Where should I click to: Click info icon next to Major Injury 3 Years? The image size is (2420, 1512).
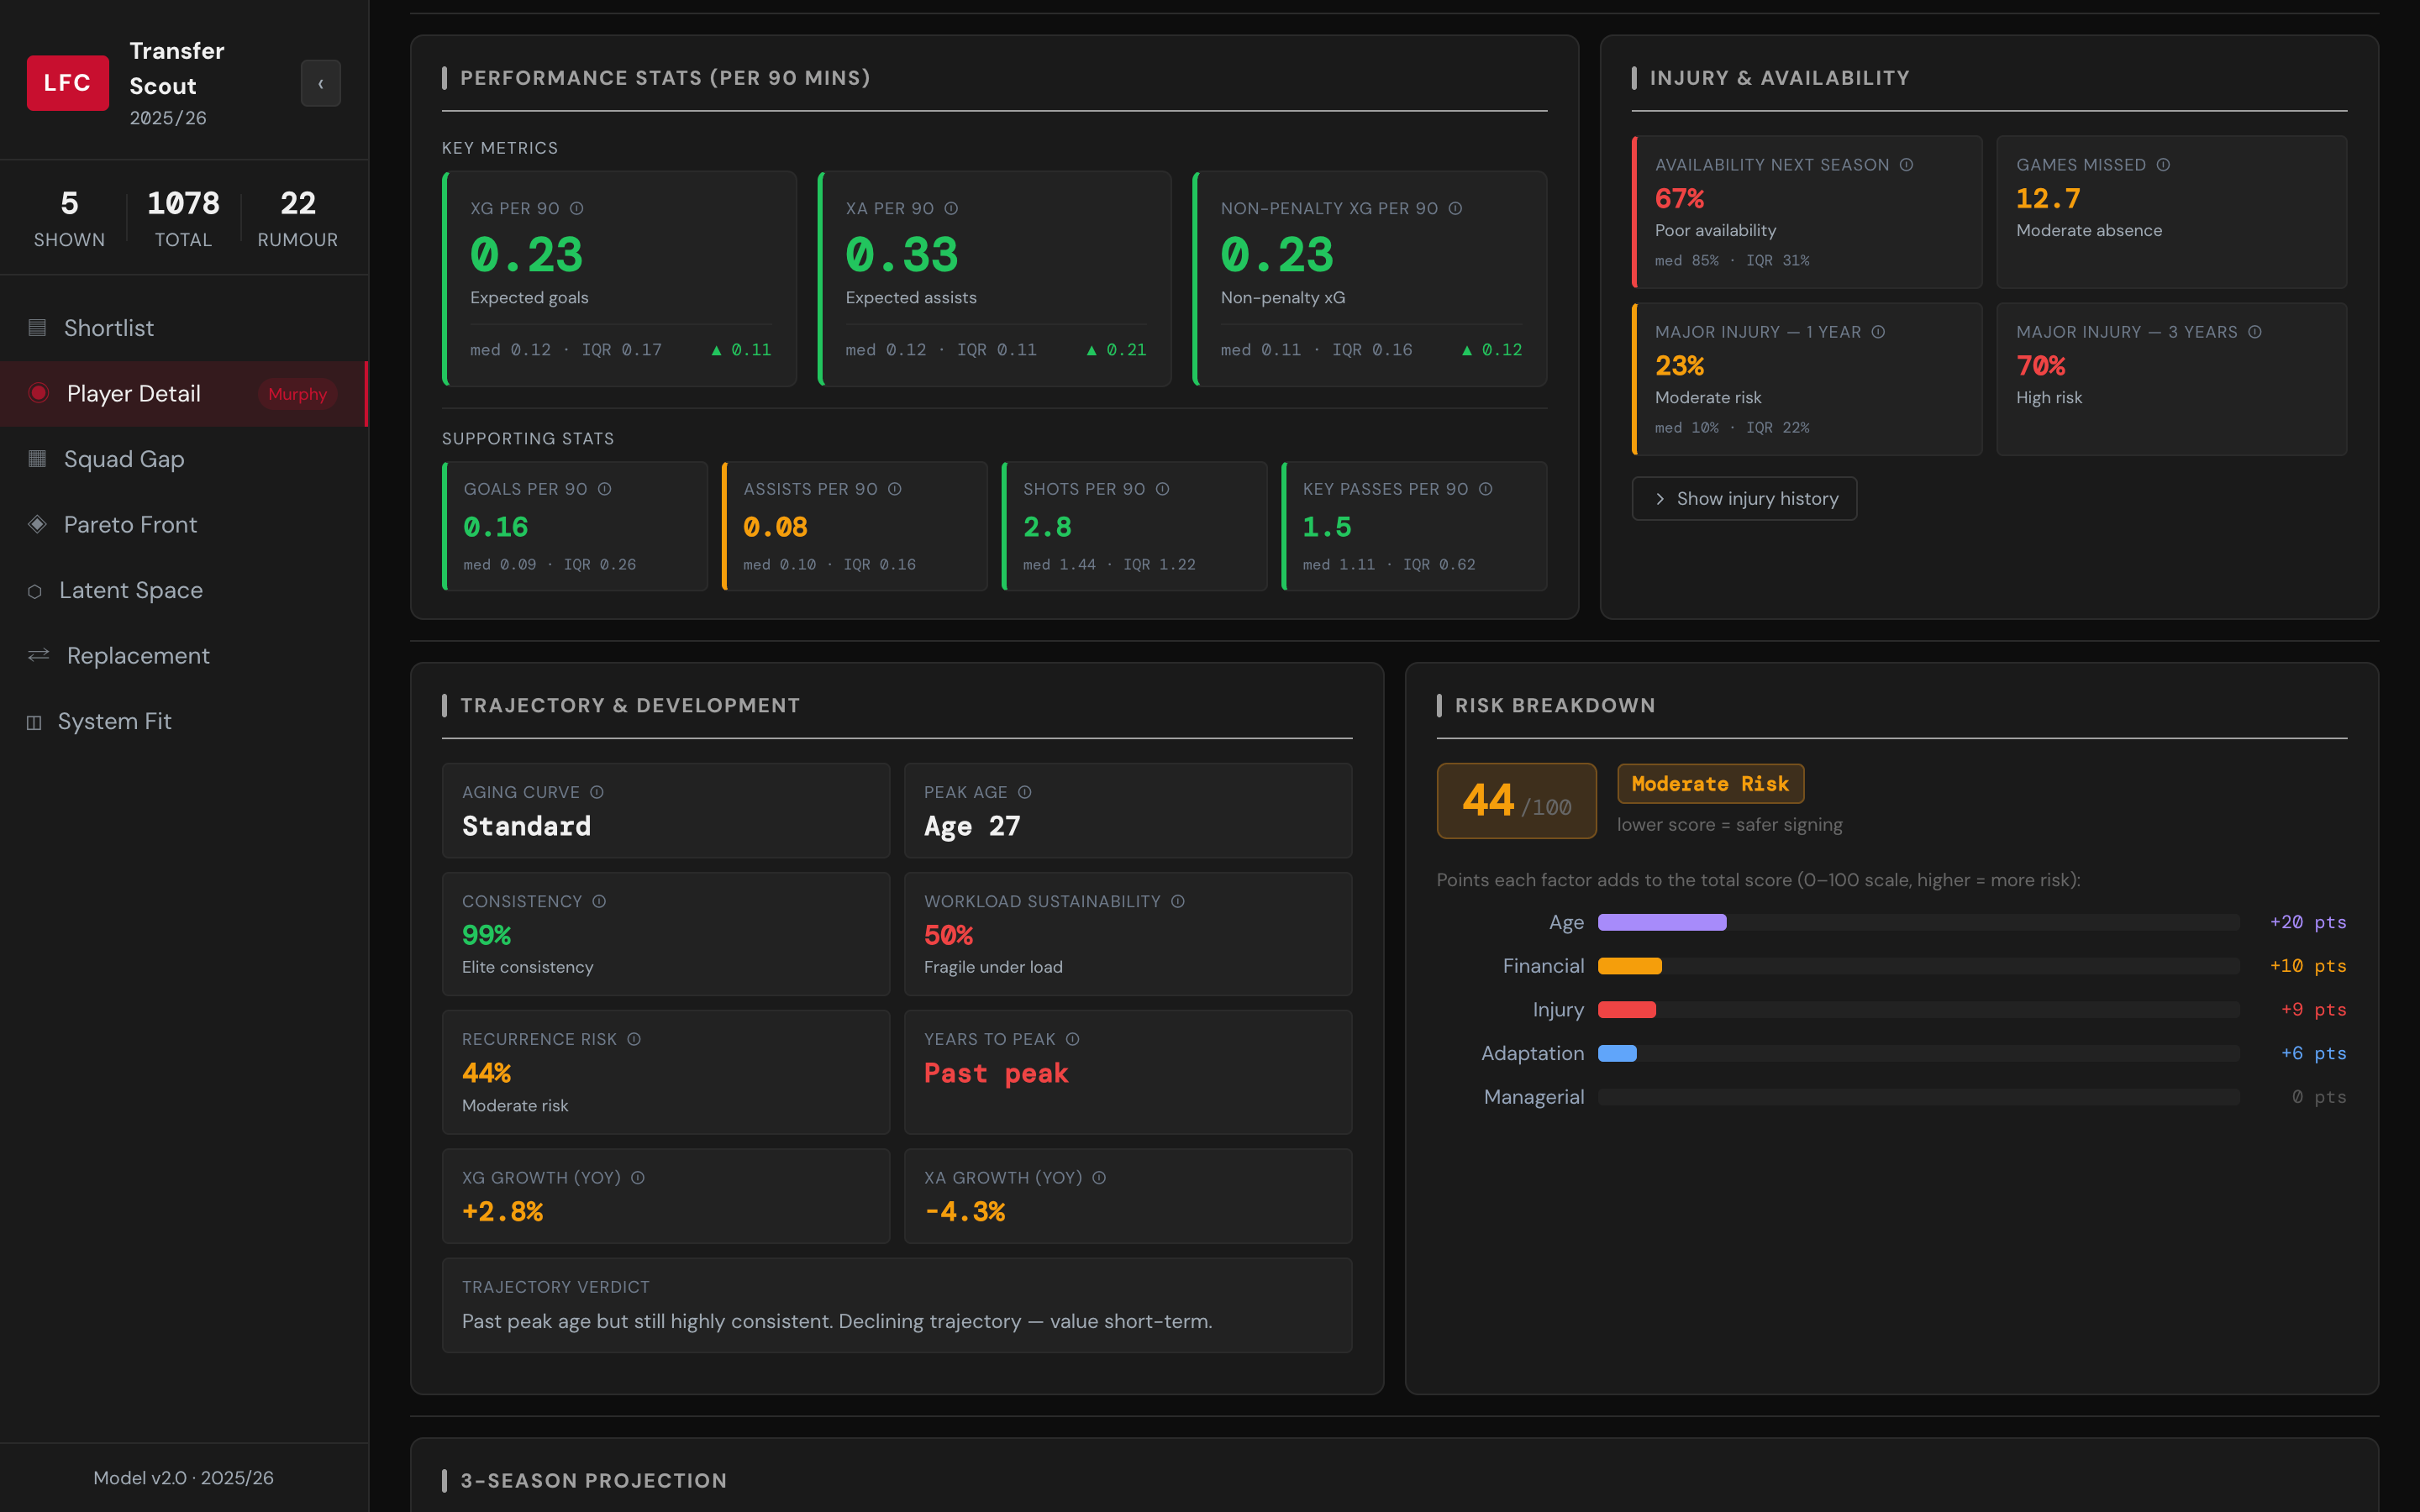(x=2255, y=331)
